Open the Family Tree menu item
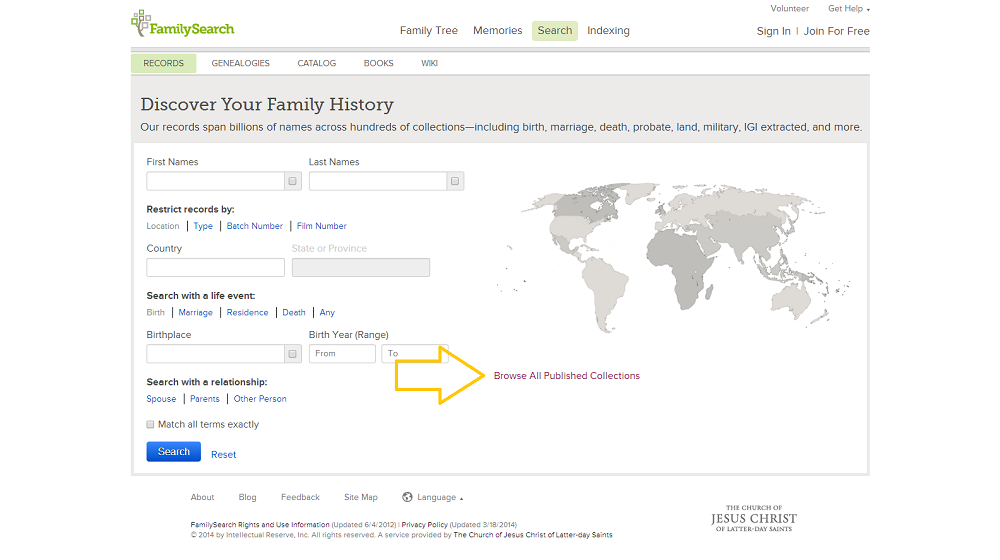Screen dimensions: 1000x560 coord(429,31)
